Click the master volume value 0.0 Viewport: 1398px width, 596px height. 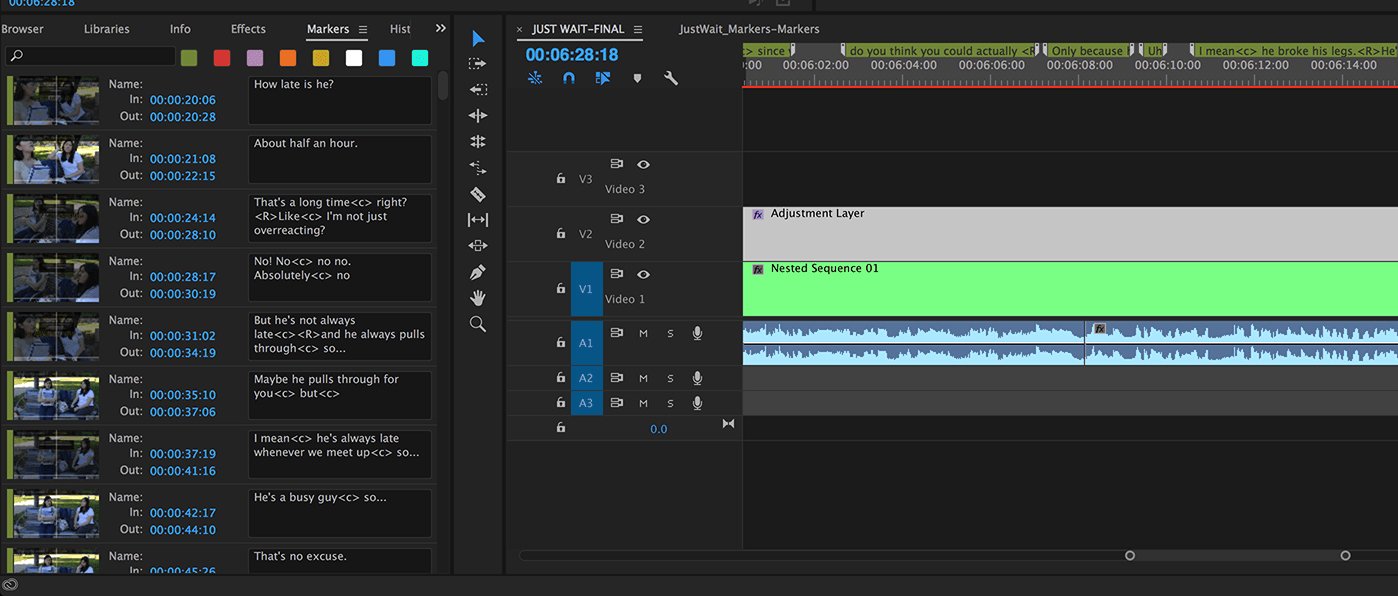click(x=658, y=429)
